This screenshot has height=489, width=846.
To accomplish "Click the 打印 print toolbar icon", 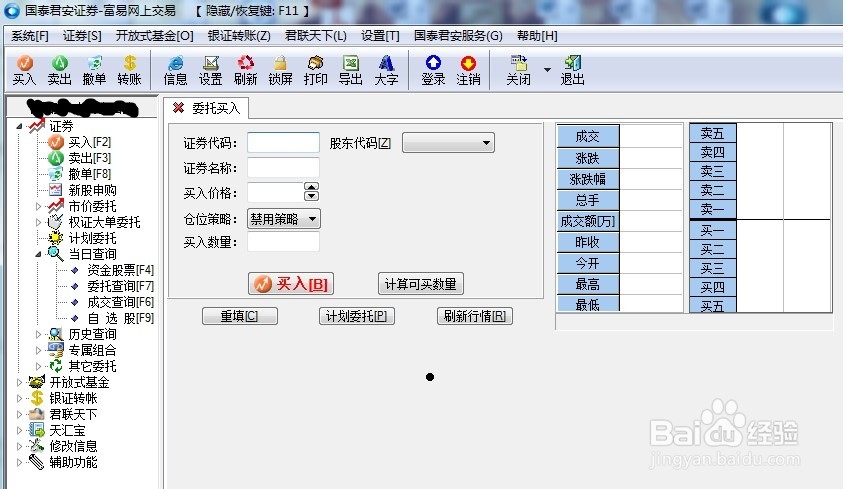I will 316,70.
